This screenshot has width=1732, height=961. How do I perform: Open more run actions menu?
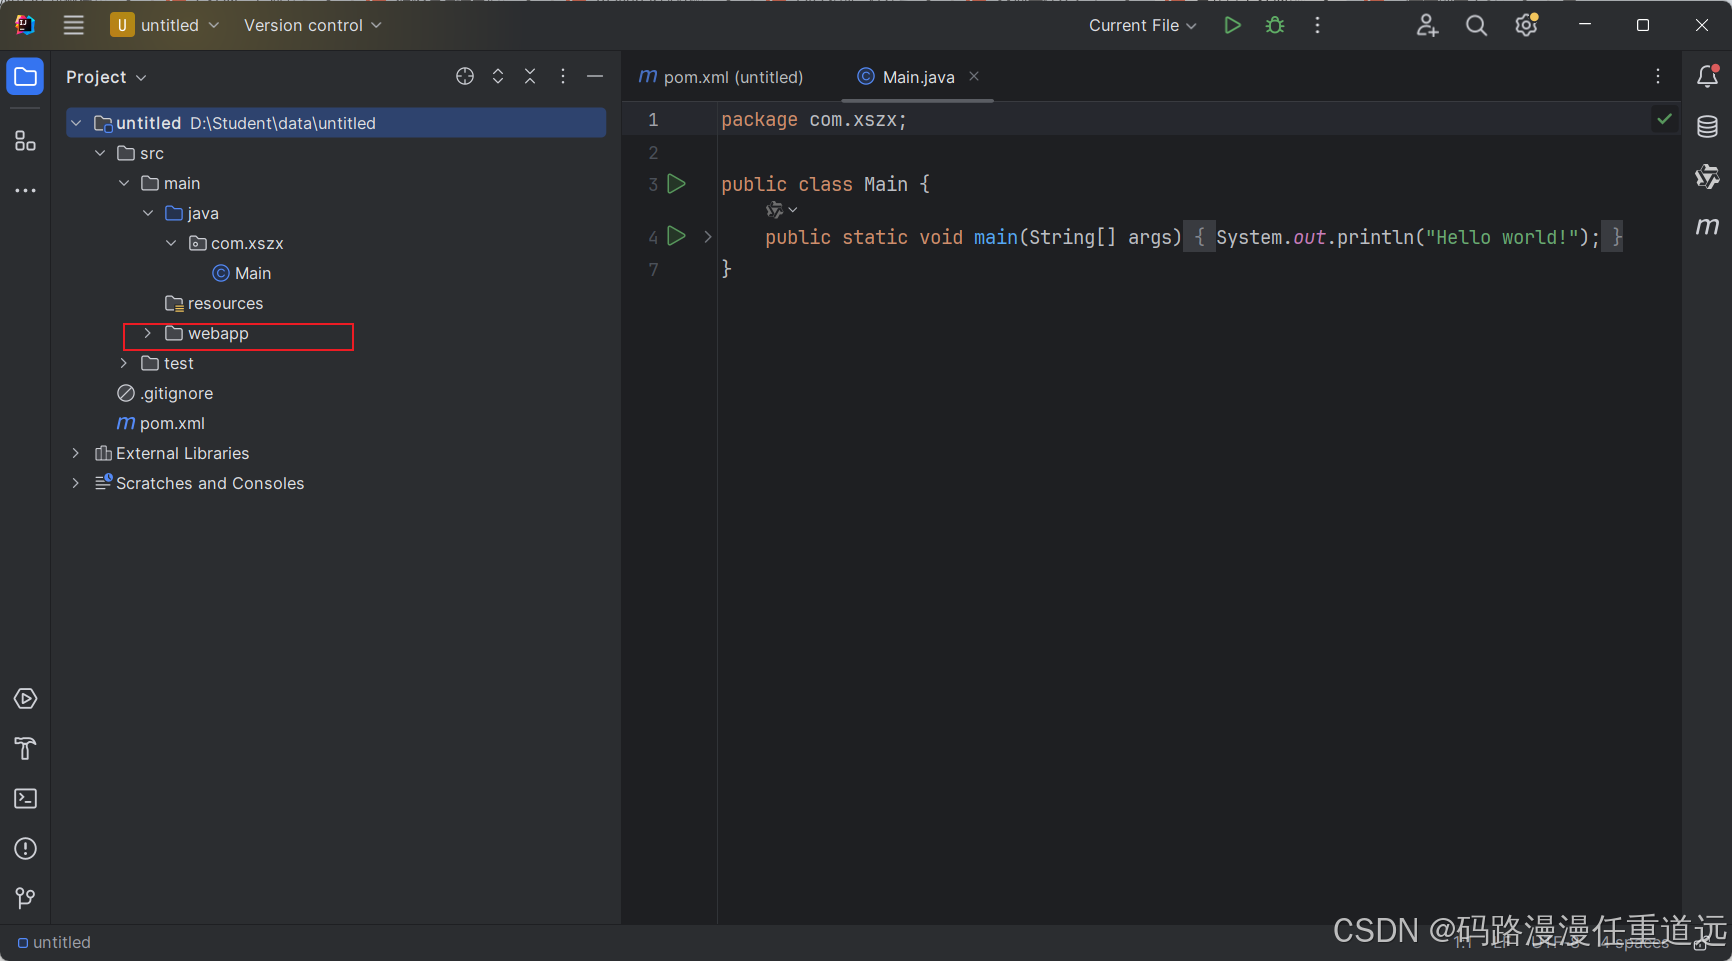click(1317, 25)
